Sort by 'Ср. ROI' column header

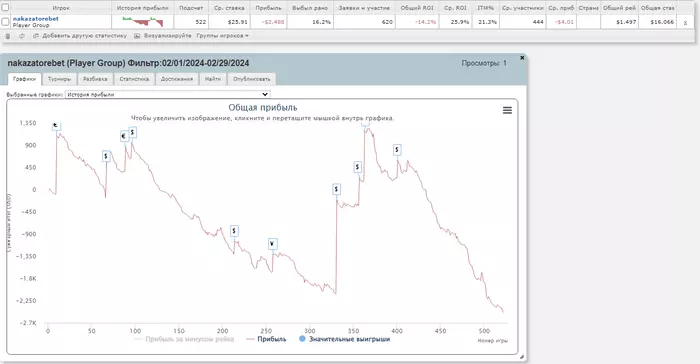pyautogui.click(x=455, y=8)
